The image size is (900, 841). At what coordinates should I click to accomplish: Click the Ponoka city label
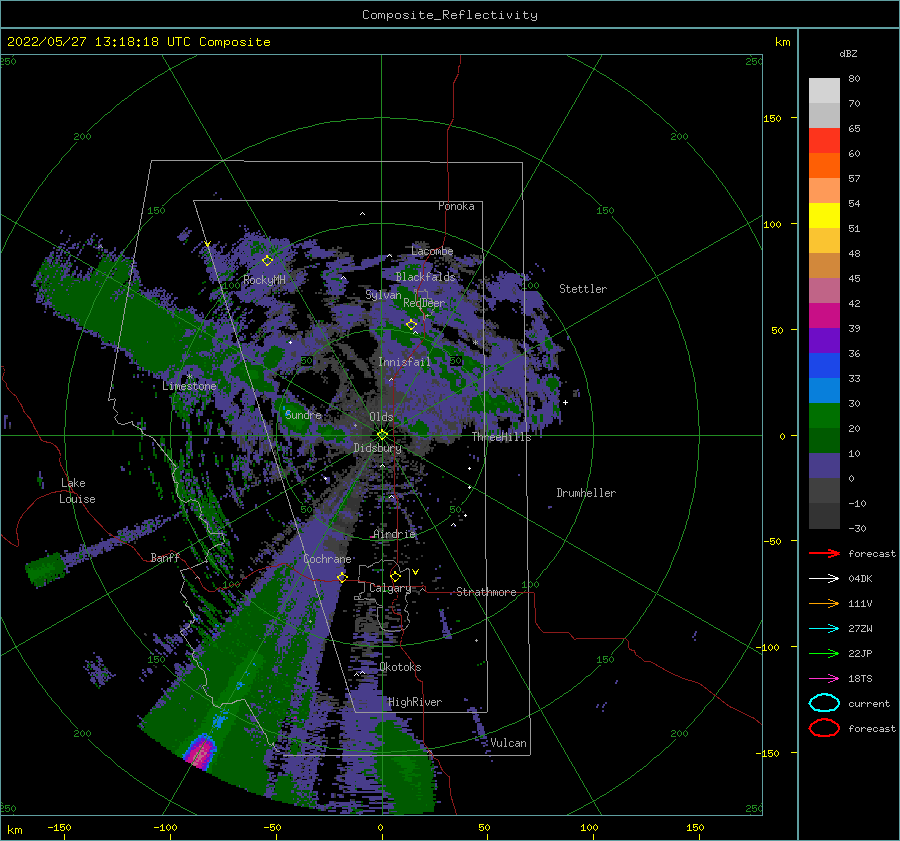click(456, 206)
